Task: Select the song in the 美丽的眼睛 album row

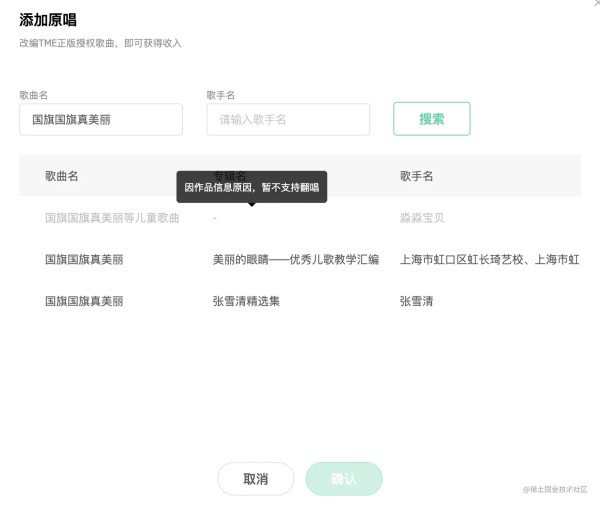Action: 84,259
